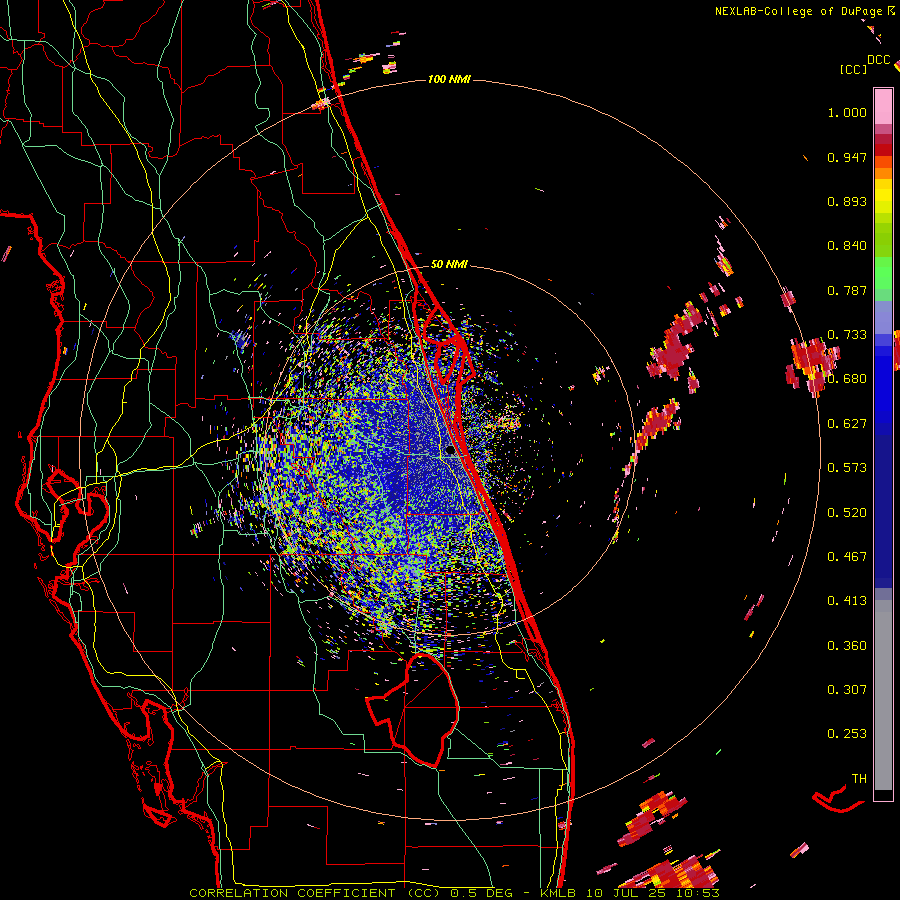Viewport: 900px width, 900px height.
Task: Click the 10 JUL 25 date text
Action: coord(624,893)
